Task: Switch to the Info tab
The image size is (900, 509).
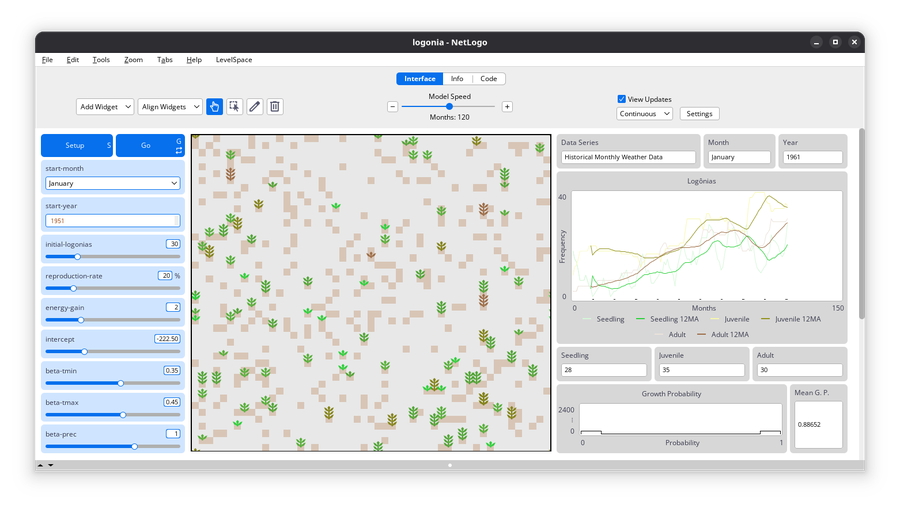Action: click(x=457, y=79)
